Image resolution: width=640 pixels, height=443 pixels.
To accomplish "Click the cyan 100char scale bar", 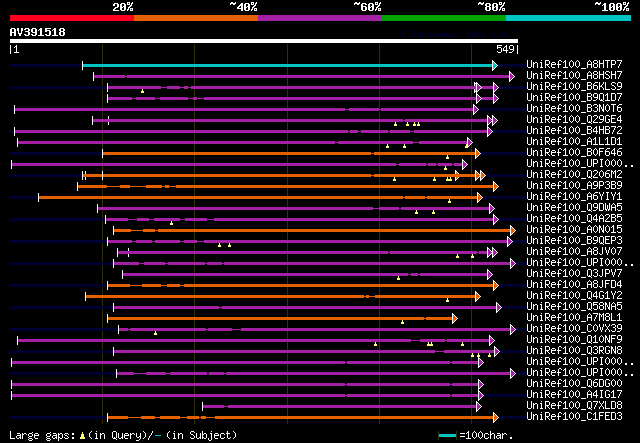I will point(448,436).
